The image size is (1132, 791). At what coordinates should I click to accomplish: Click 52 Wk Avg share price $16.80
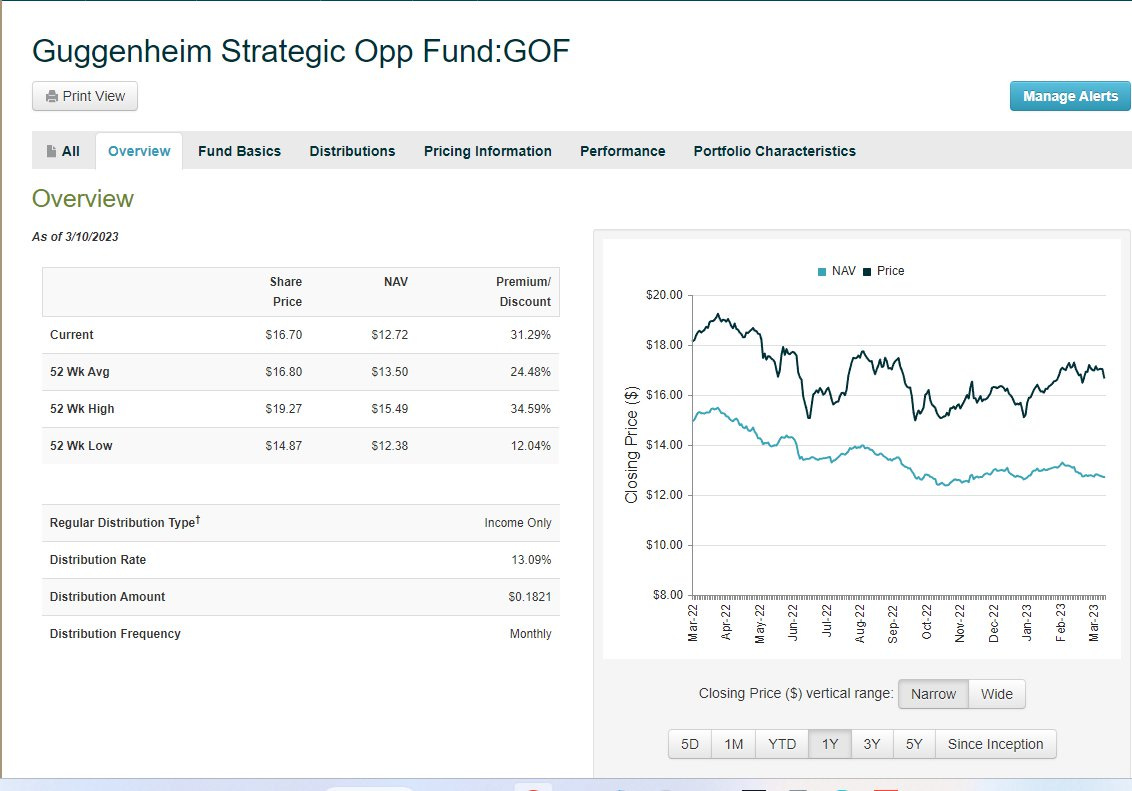[x=284, y=372]
